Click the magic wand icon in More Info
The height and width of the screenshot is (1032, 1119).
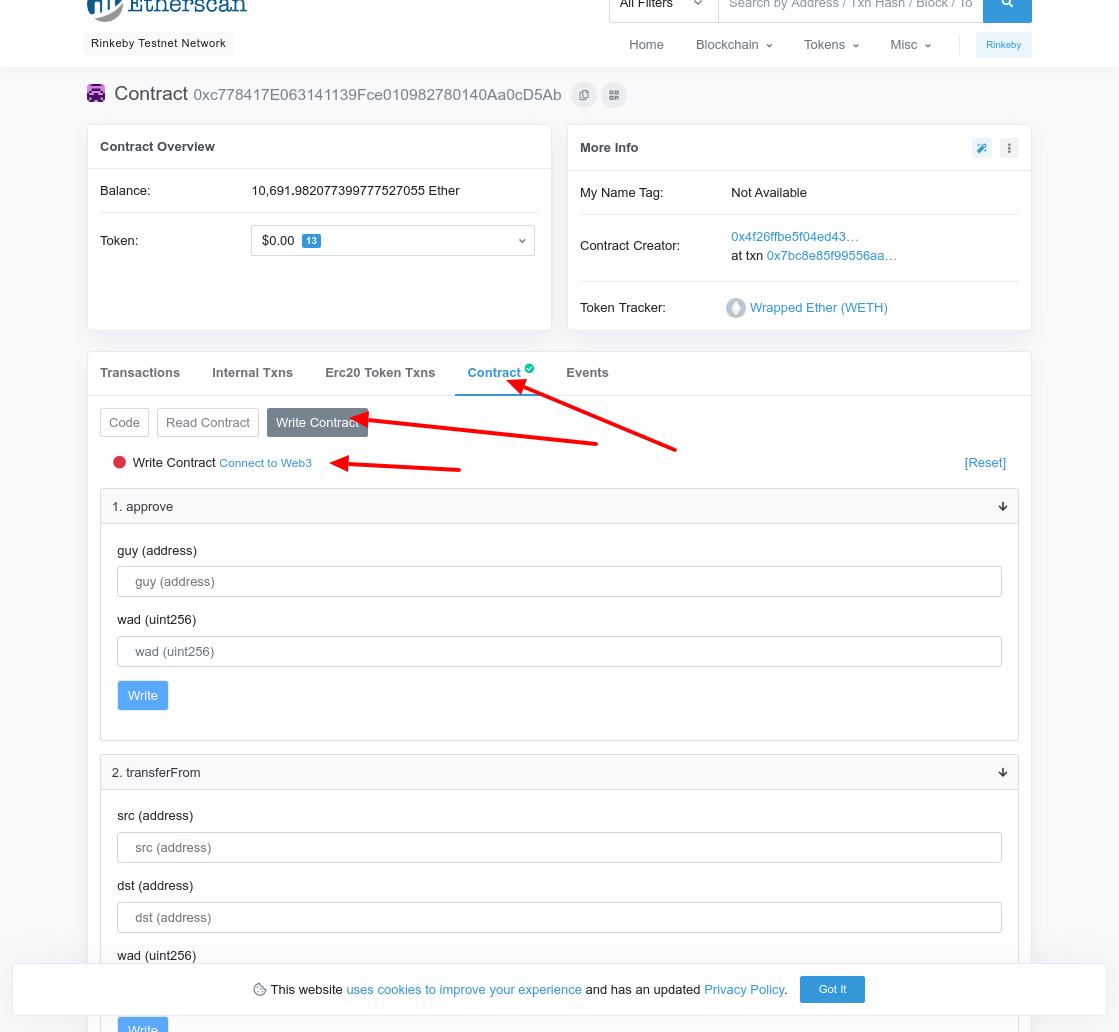(982, 148)
